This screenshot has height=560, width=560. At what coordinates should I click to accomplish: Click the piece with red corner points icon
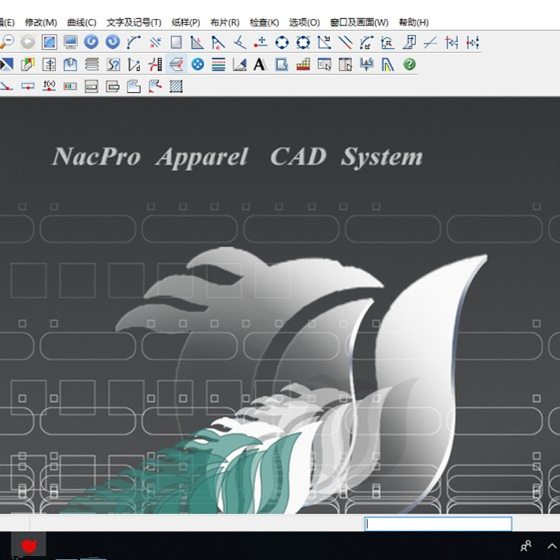155,86
